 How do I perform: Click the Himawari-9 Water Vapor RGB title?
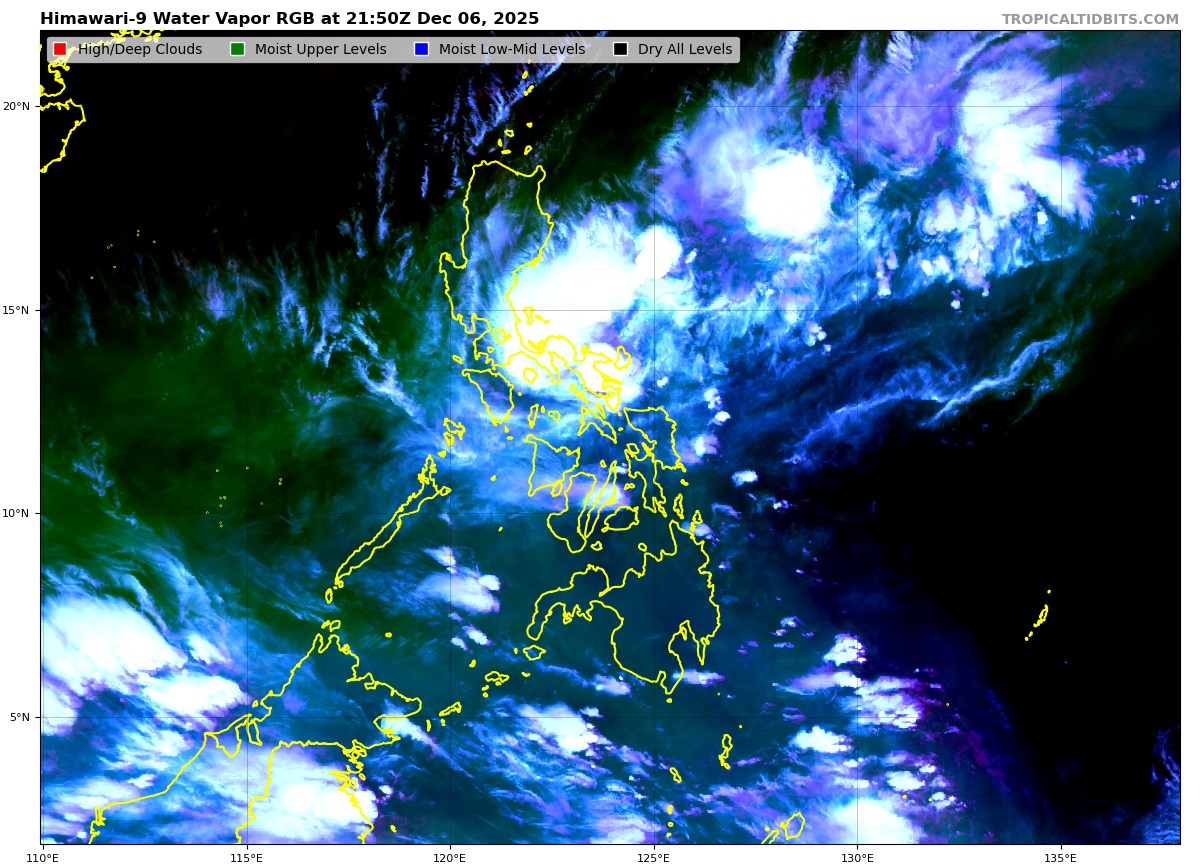point(289,19)
